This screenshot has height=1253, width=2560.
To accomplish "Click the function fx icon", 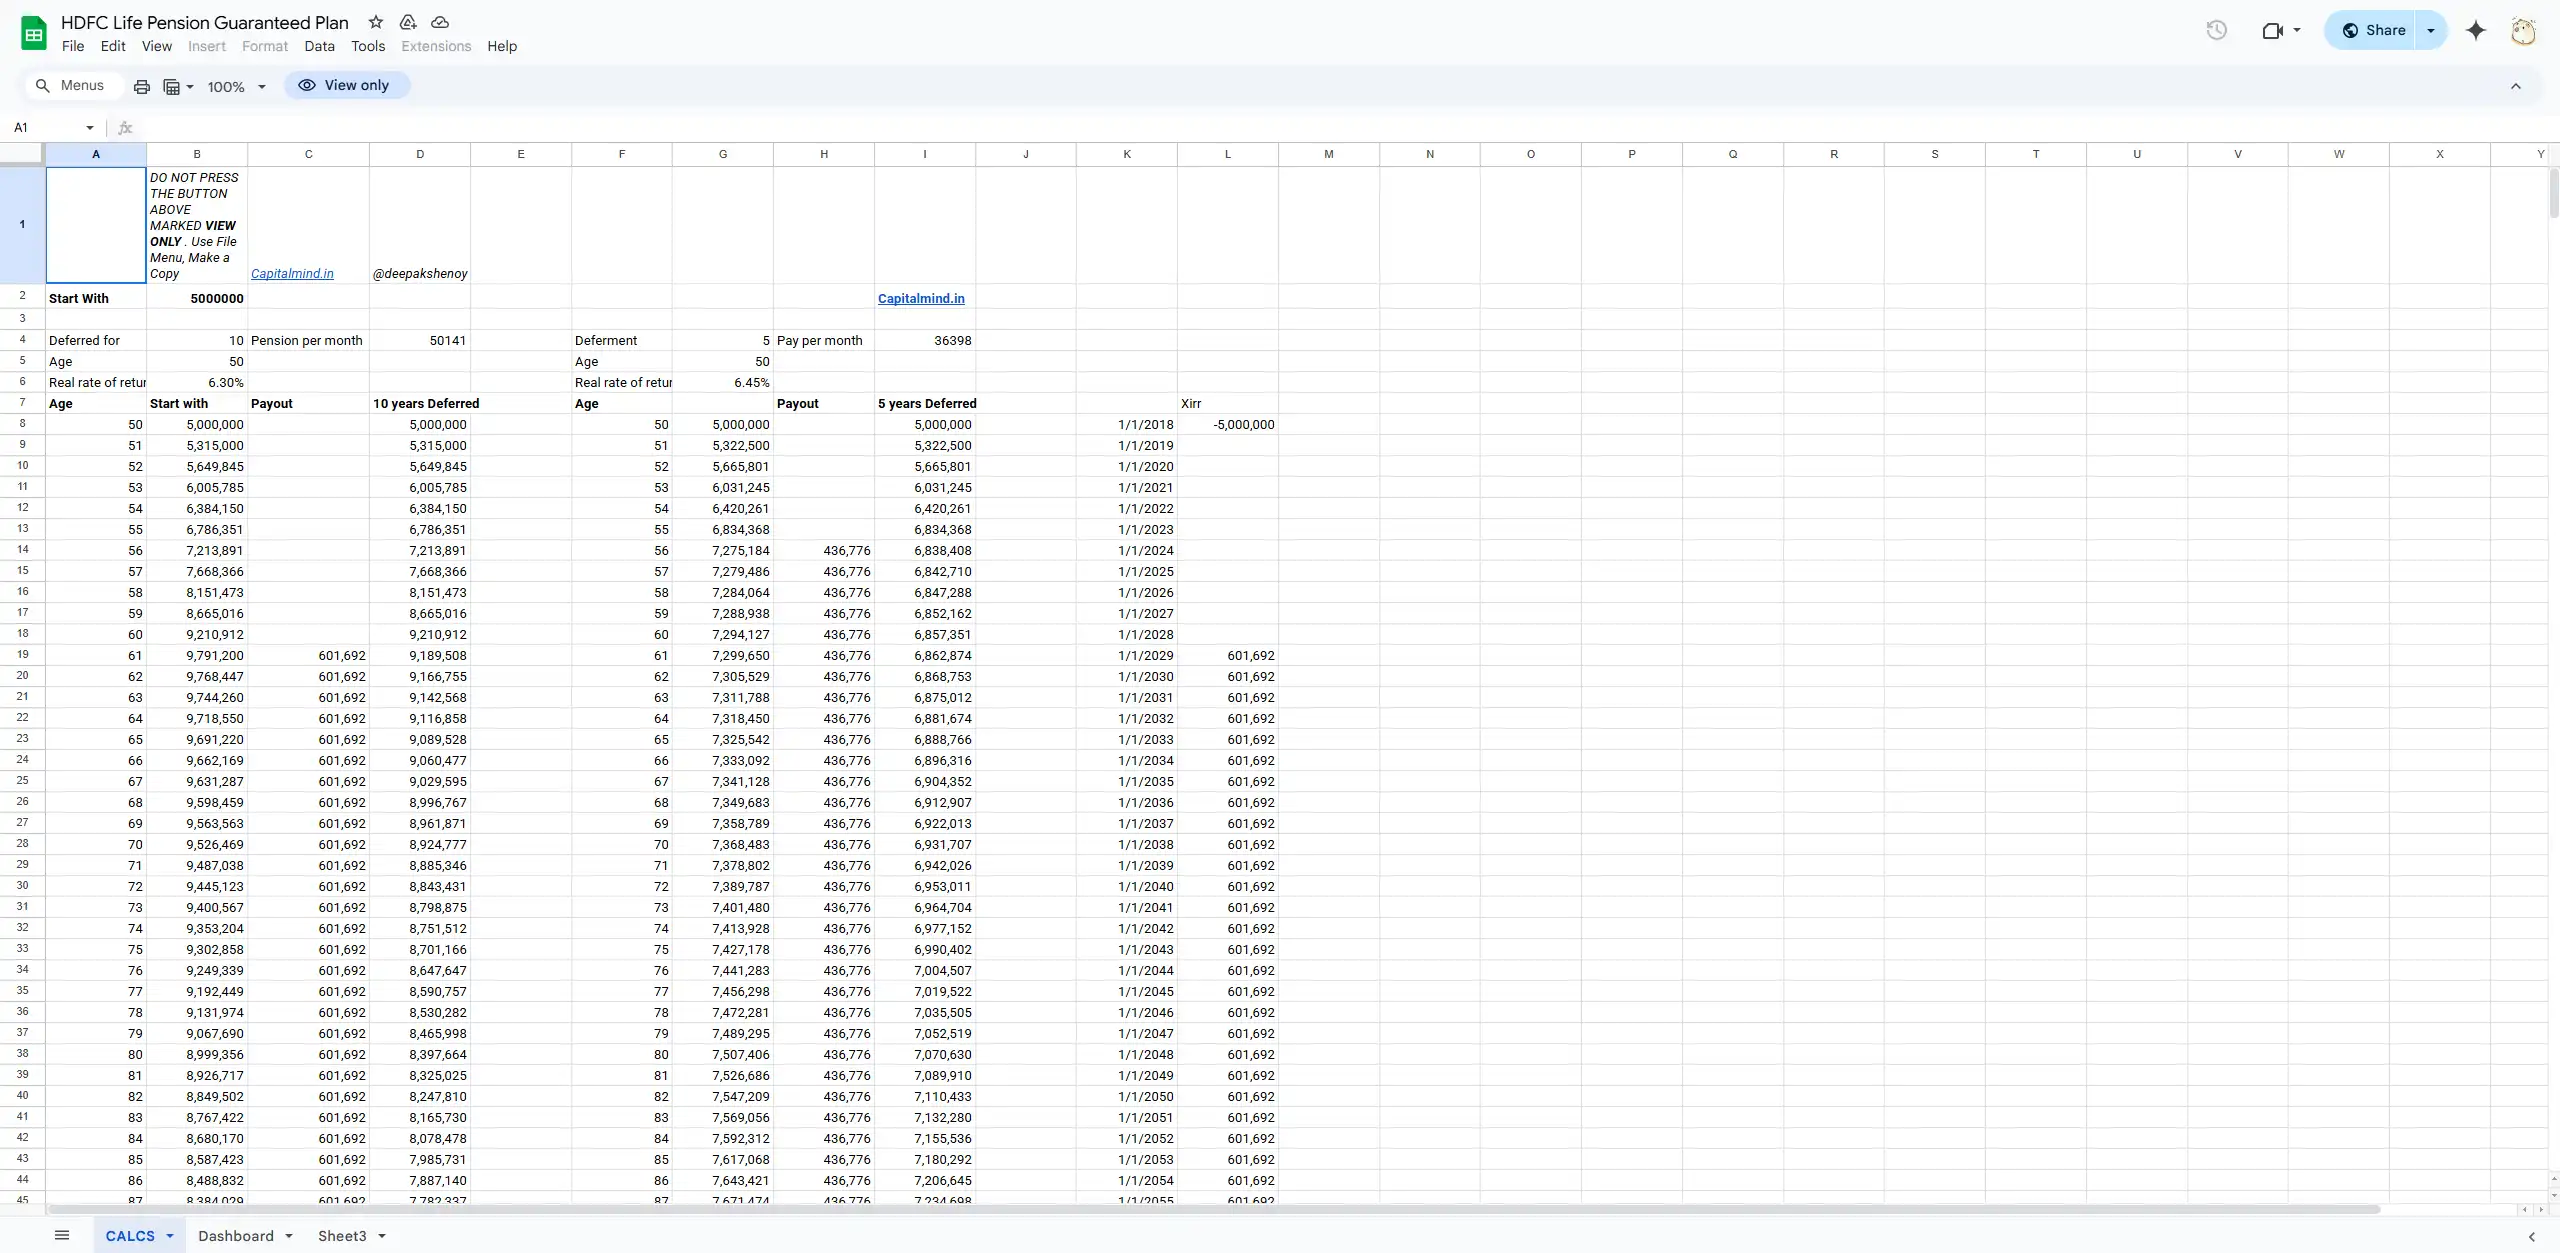I will point(125,128).
